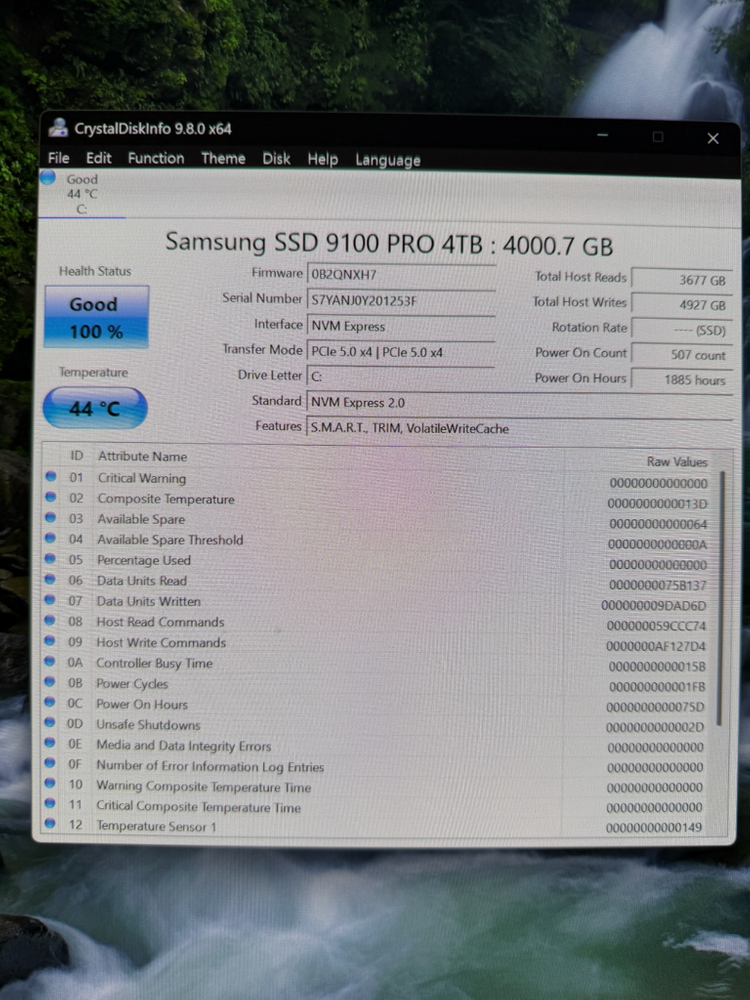Click status dot for Host Write Commands row
This screenshot has height=1000, width=750.
pyautogui.click(x=50, y=640)
